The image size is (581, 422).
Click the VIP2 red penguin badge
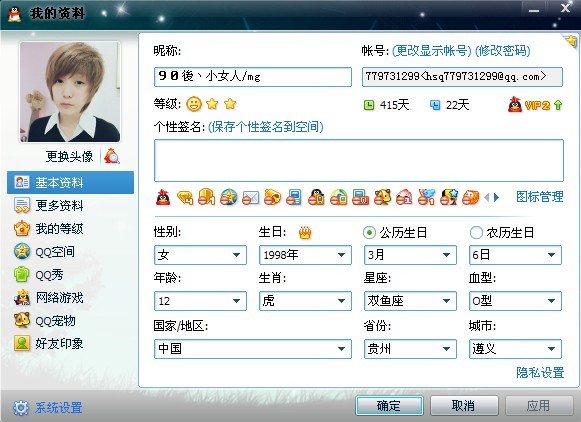[515, 105]
